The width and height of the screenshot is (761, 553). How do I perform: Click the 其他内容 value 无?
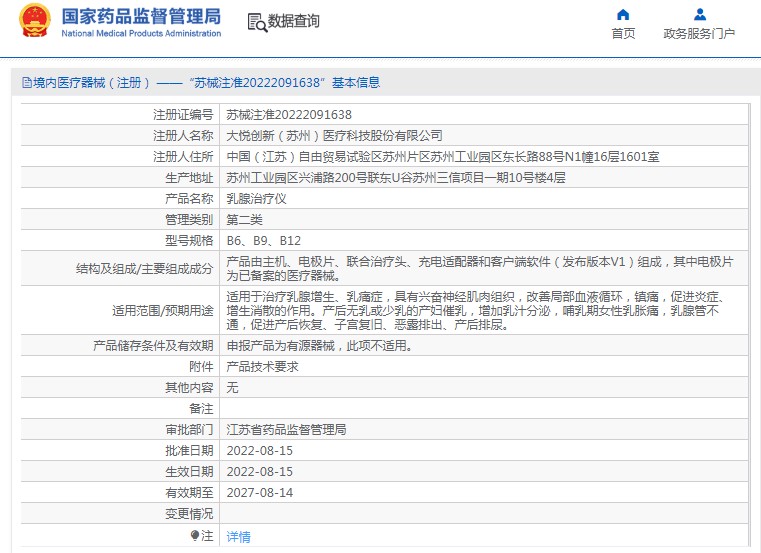232,387
